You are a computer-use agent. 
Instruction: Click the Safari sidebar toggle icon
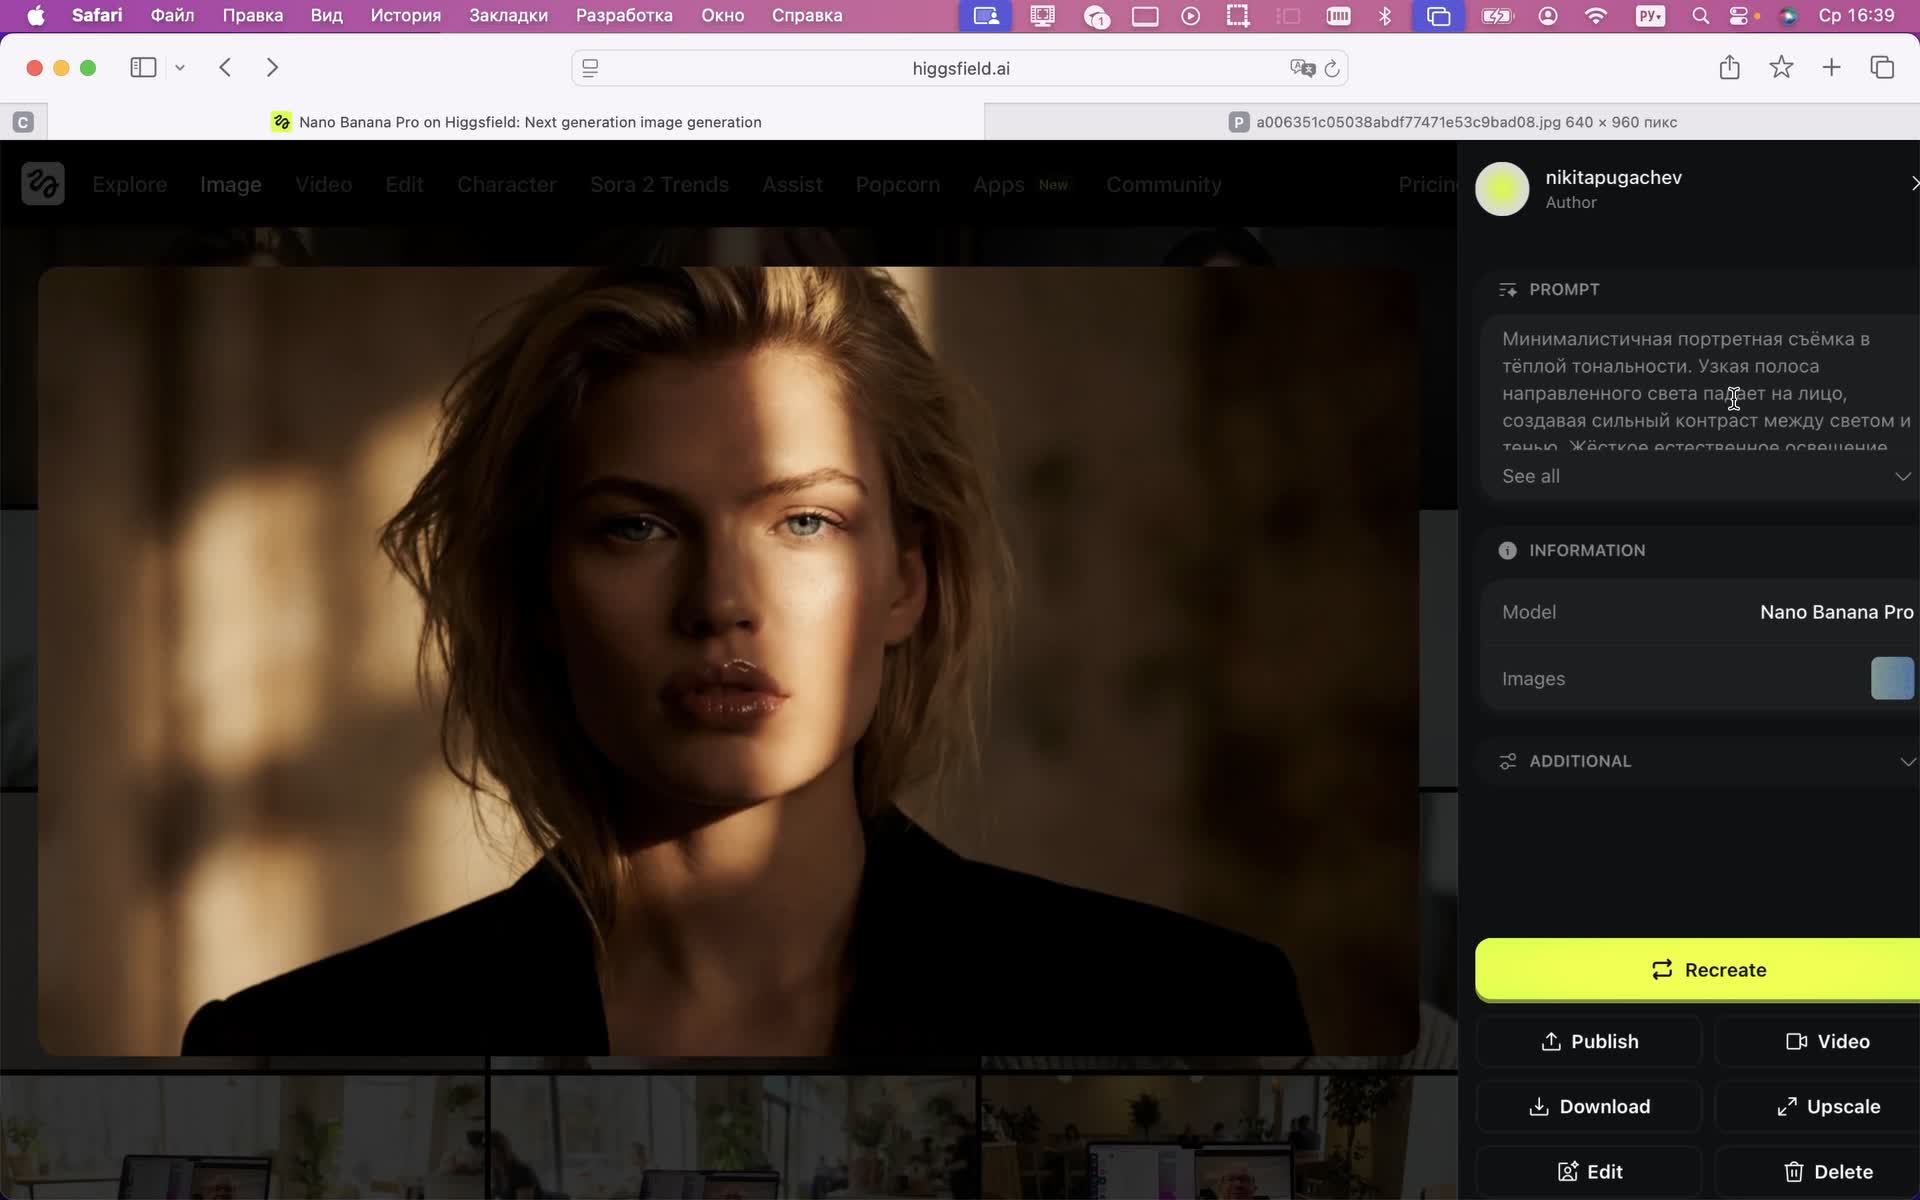tap(143, 68)
